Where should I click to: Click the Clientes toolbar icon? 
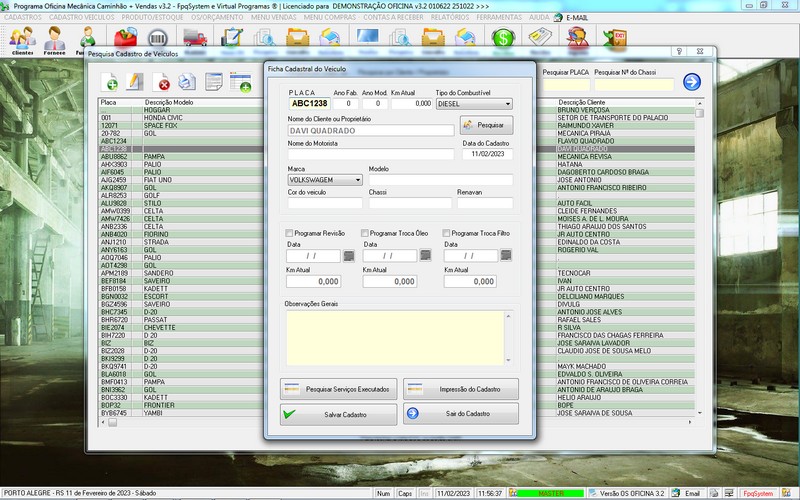[x=22, y=39]
